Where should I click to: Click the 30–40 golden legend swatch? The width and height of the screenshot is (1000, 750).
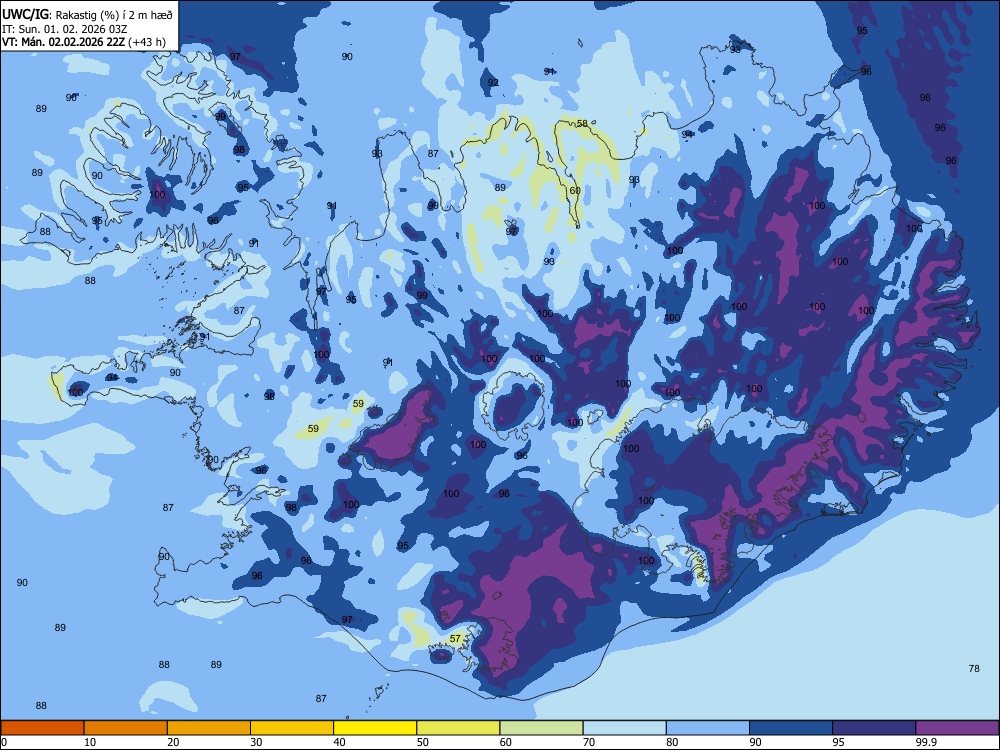click(x=292, y=728)
